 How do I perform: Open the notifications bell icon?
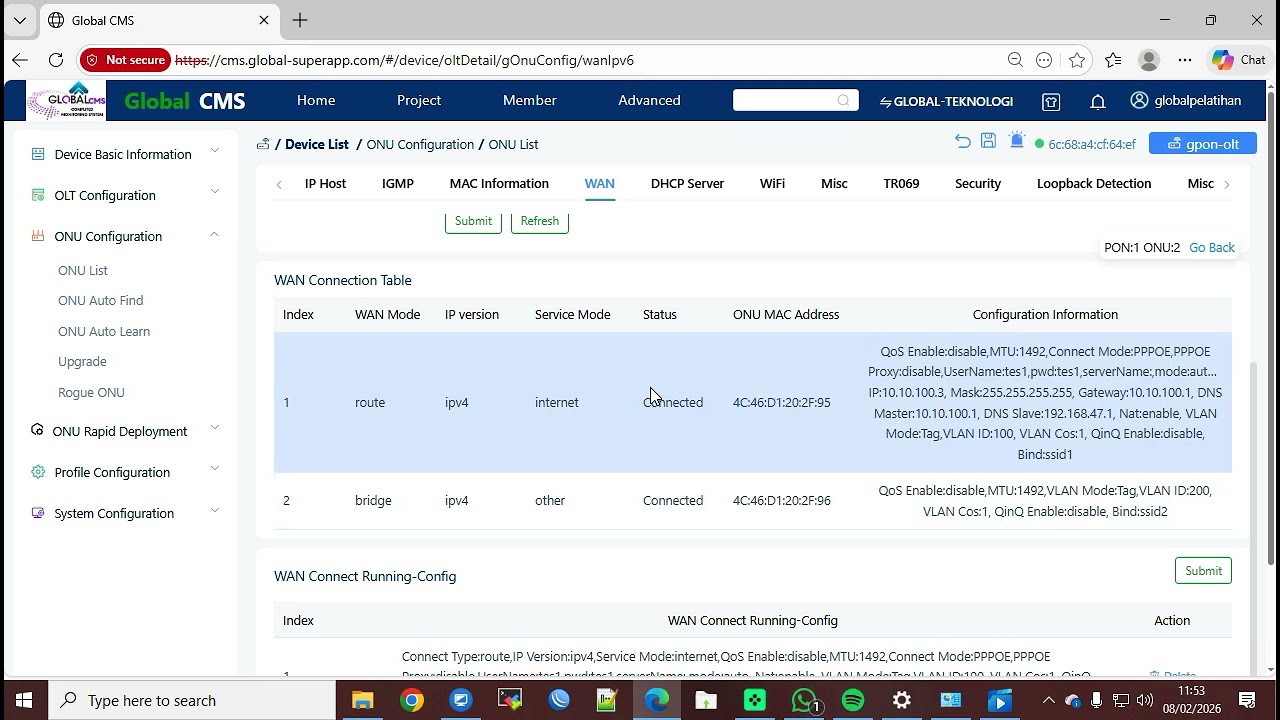click(x=1098, y=101)
